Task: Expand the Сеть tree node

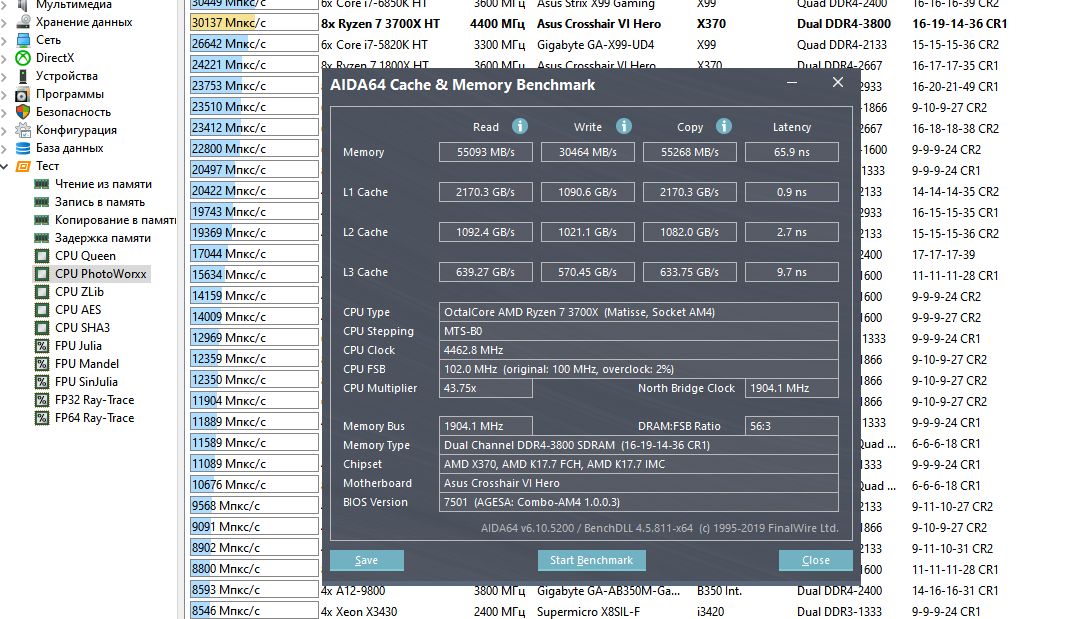Action: (x=6, y=40)
